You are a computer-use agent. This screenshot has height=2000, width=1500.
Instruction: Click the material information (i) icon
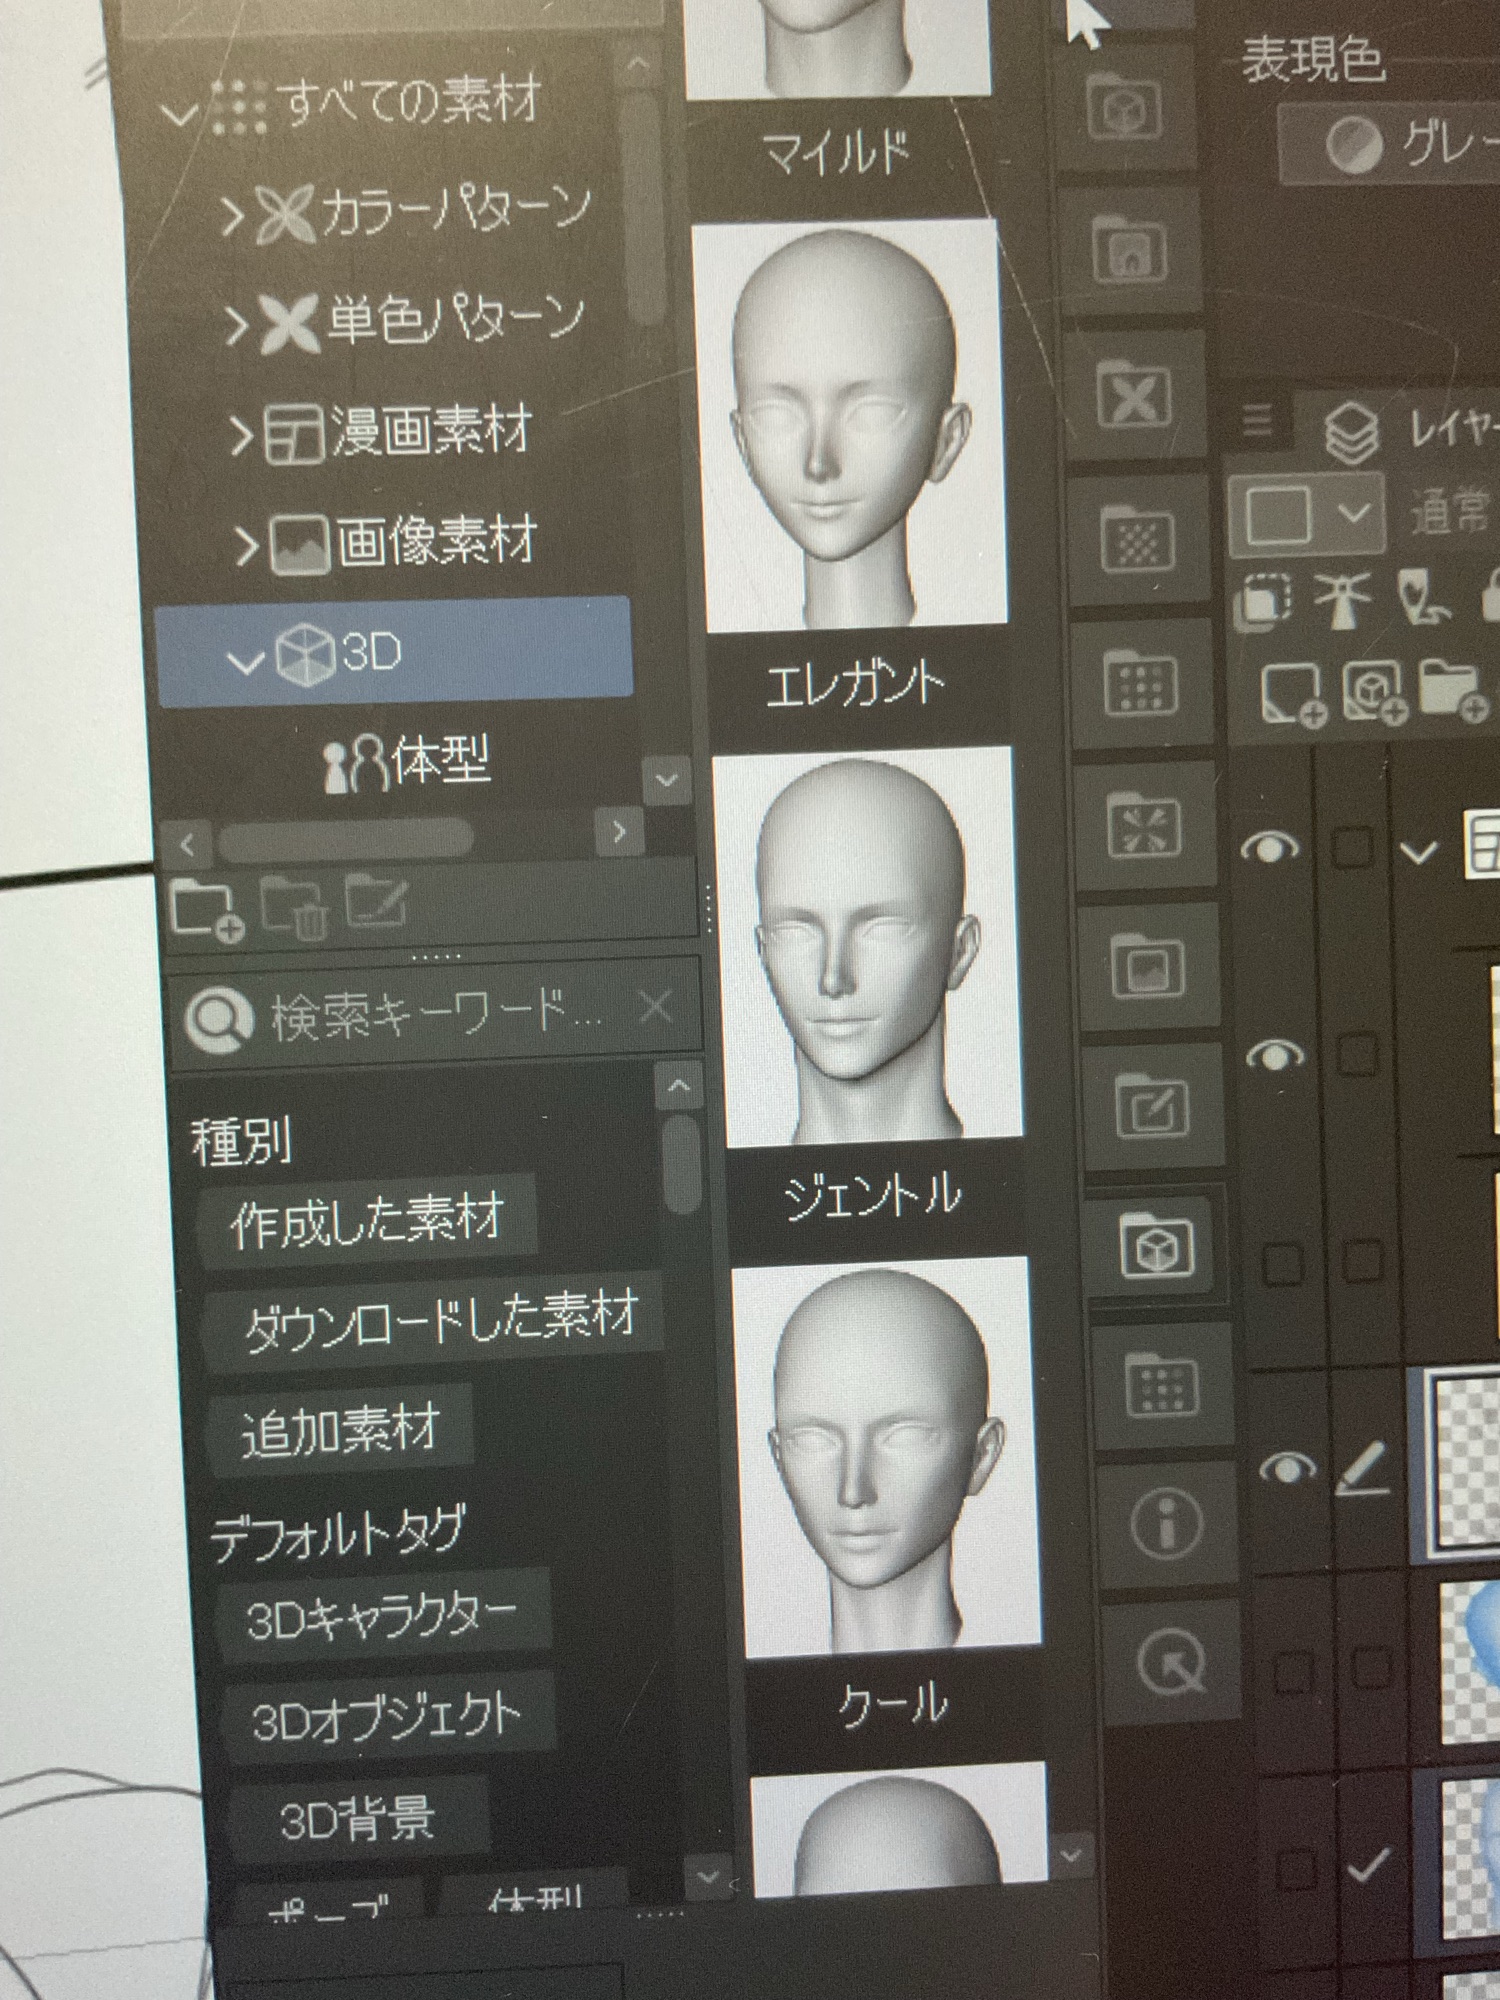pyautogui.click(x=1166, y=1523)
